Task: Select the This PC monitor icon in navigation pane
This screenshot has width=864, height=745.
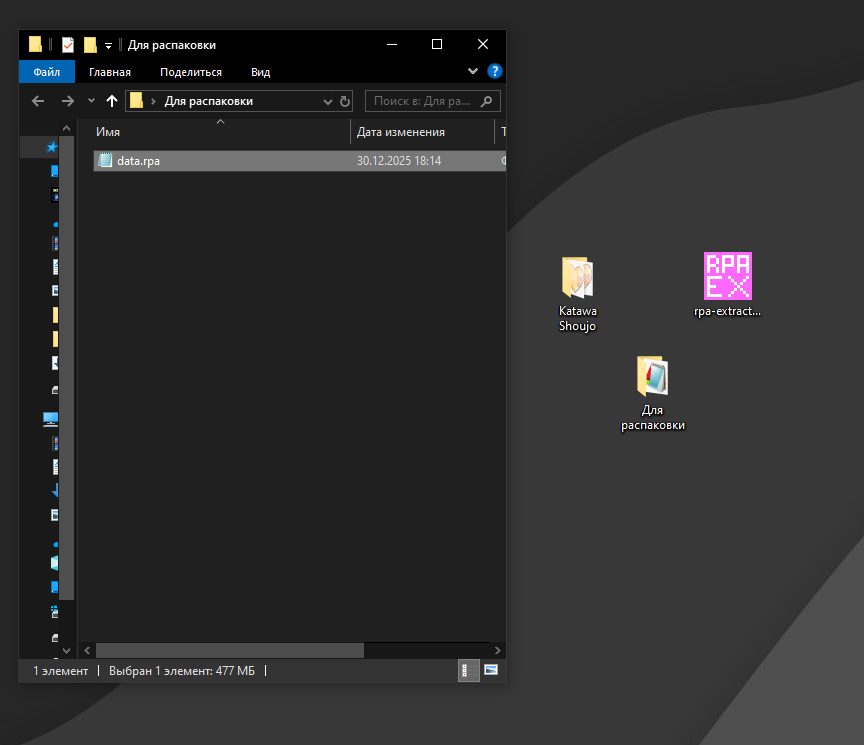Action: coord(51,419)
